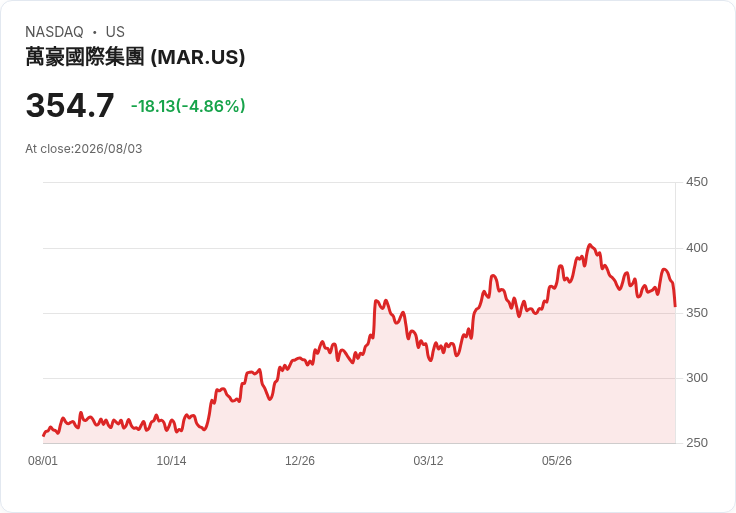Click the 10/14 x-axis date label
Screen dimensions: 736x513
tap(171, 461)
